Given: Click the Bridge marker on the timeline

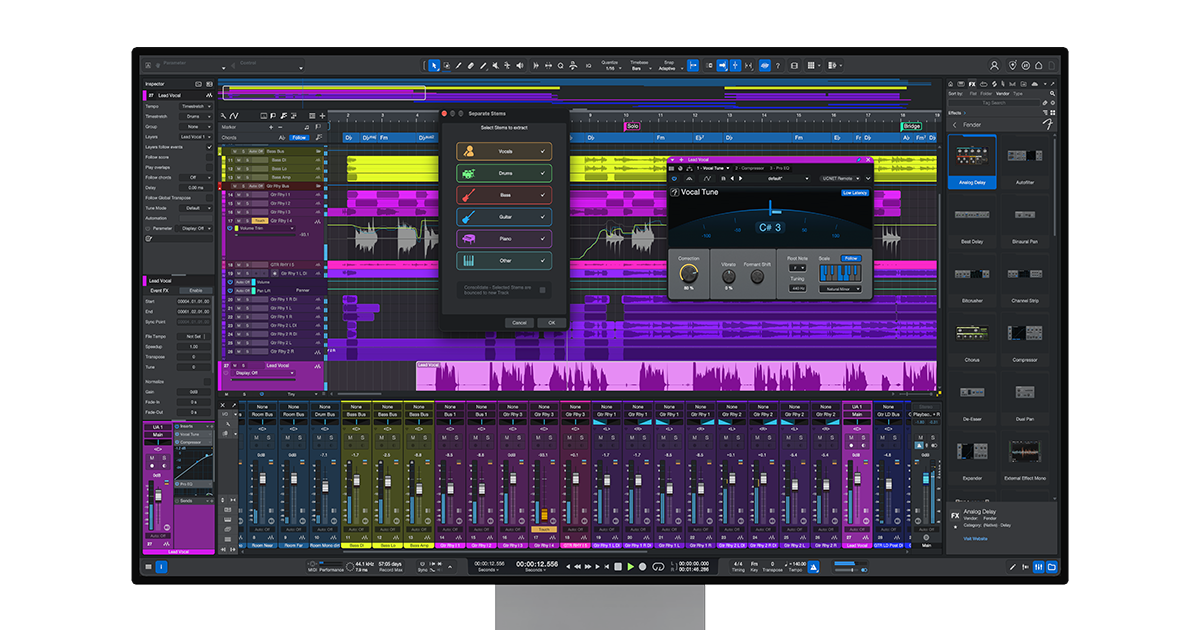Looking at the screenshot, I should coord(912,126).
